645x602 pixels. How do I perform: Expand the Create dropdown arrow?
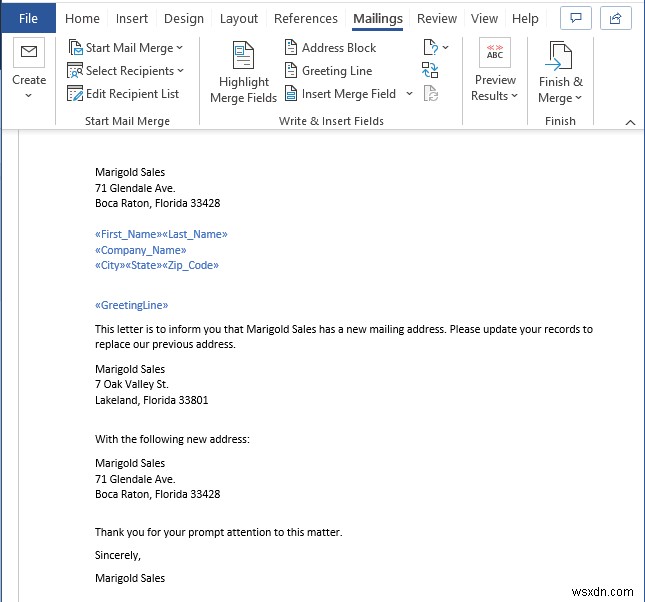[28, 95]
